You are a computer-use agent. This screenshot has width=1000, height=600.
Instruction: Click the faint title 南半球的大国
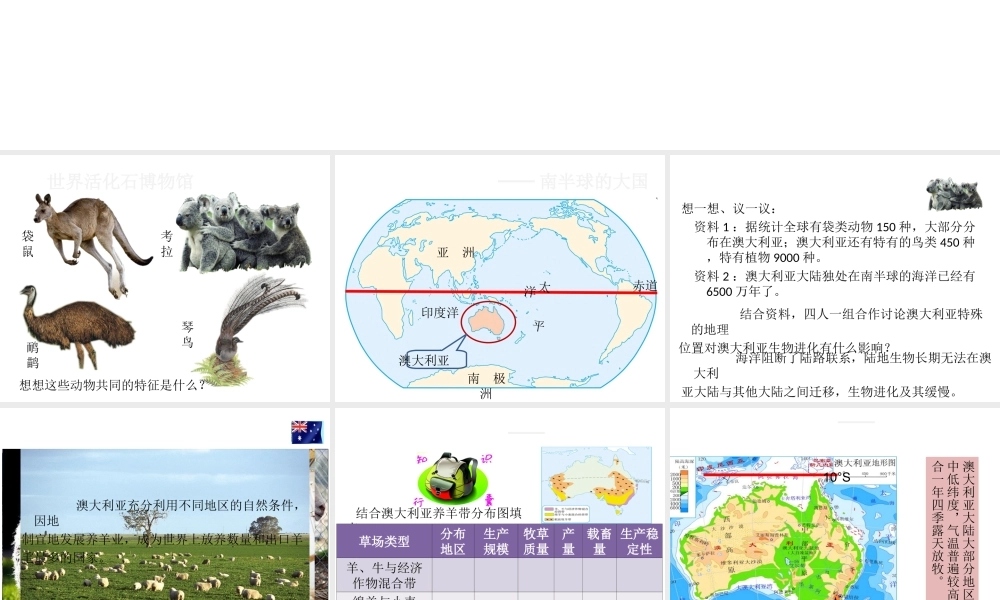594,181
